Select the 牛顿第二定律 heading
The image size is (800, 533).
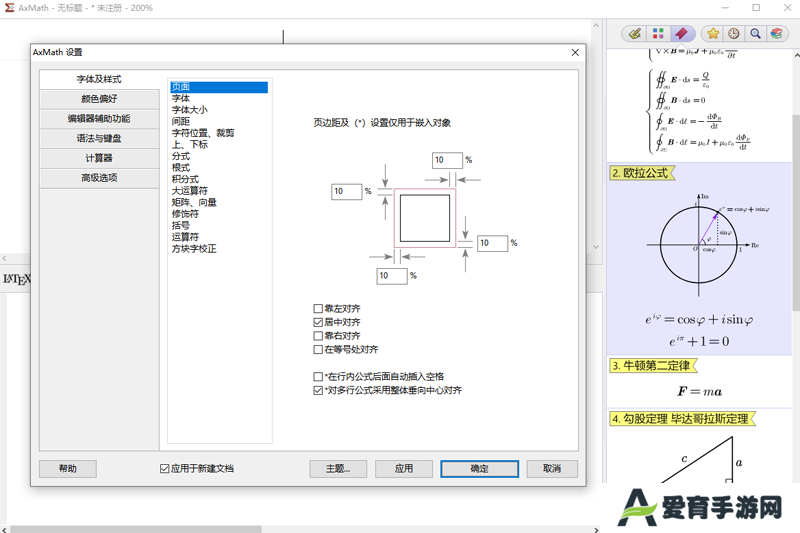coord(653,366)
